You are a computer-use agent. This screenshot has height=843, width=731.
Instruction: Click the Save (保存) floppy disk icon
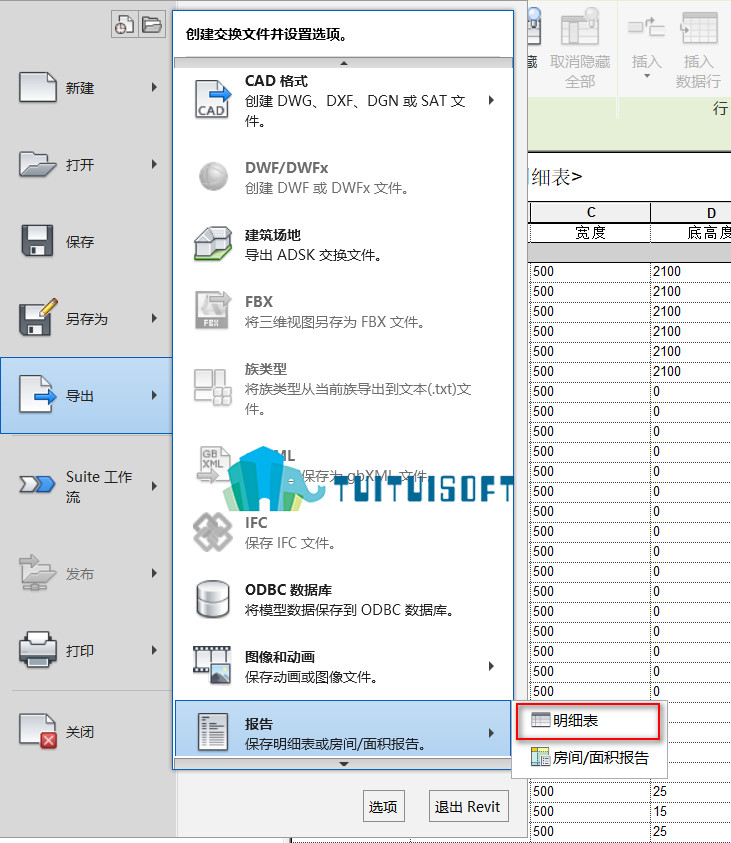click(37, 240)
